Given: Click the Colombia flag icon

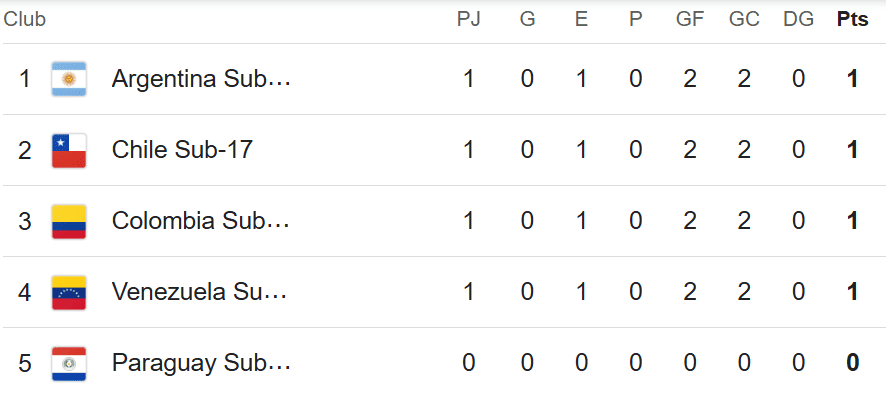Looking at the screenshot, I should coord(69,221).
